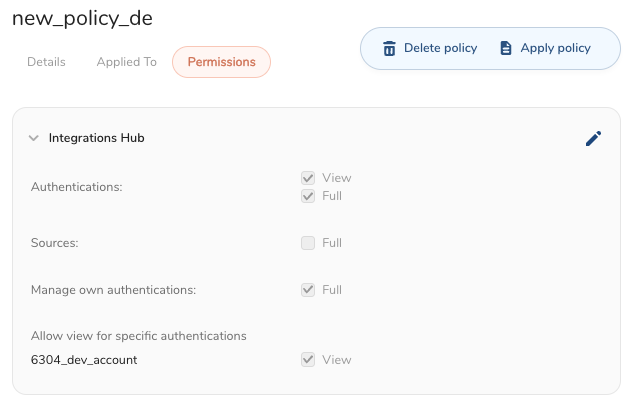Switch to the Details tab
635x409 pixels.
pos(46,62)
